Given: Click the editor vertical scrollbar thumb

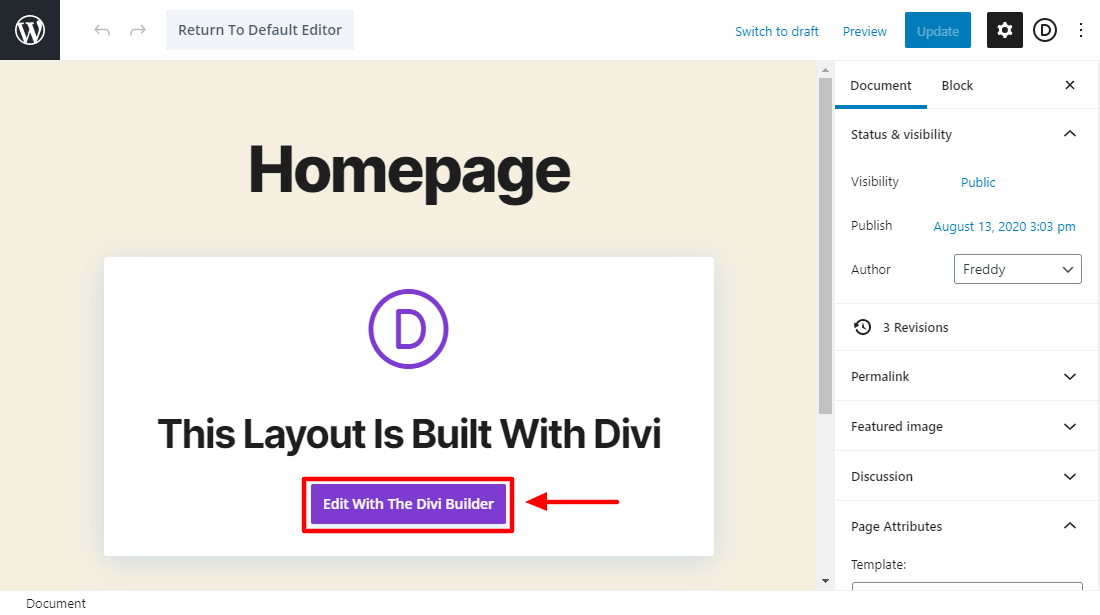Looking at the screenshot, I should tap(825, 245).
